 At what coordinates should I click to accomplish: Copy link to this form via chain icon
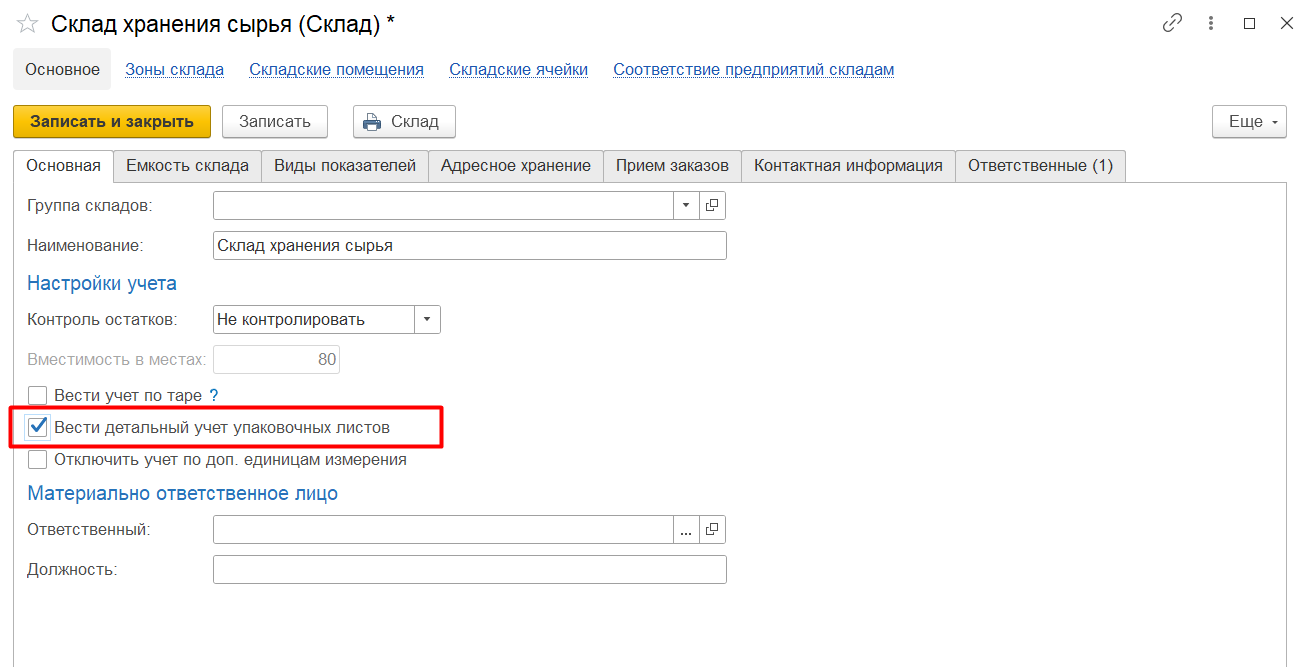point(1172,24)
